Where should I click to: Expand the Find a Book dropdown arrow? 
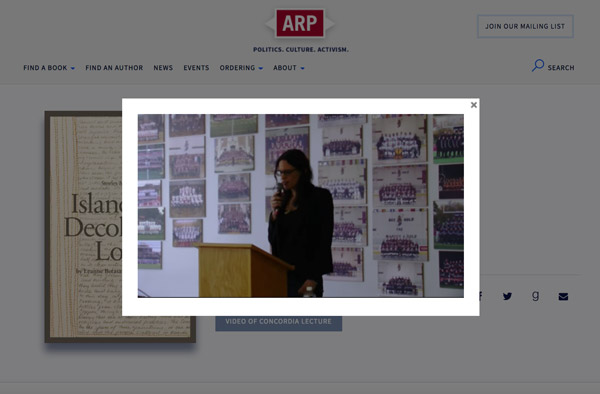pos(73,68)
